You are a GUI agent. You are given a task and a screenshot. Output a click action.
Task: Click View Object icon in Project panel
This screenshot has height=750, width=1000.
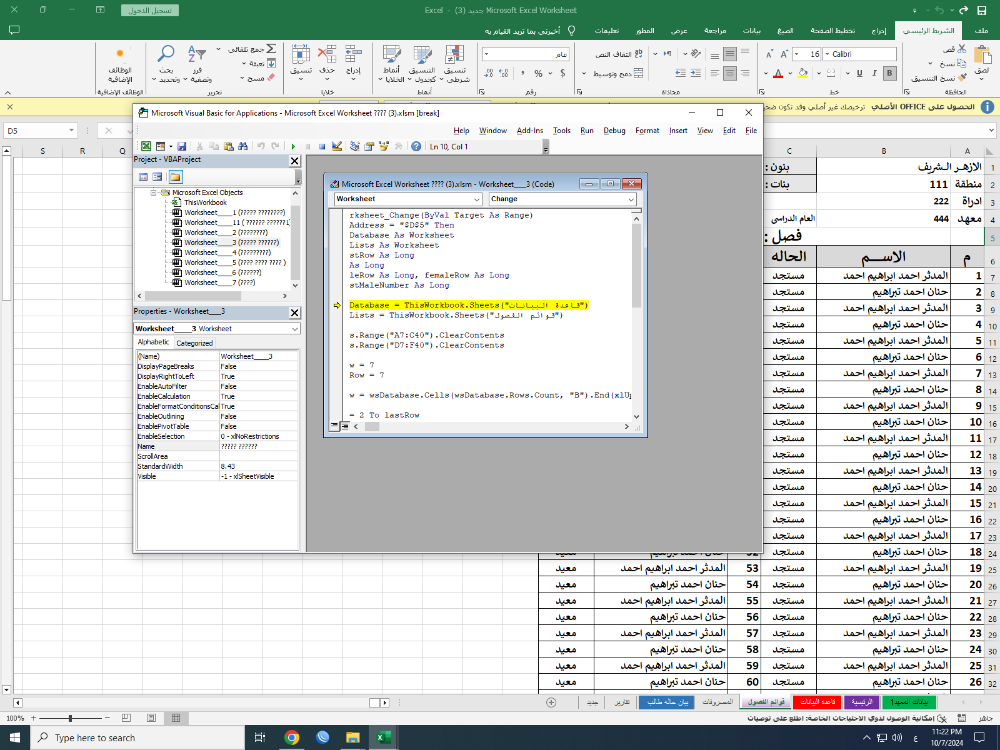tap(158, 177)
